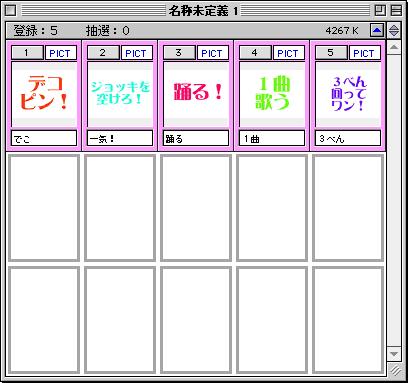Image resolution: width=408 pixels, height=383 pixels.
Task: Click the number 1 card button
Action: [x=27, y=53]
